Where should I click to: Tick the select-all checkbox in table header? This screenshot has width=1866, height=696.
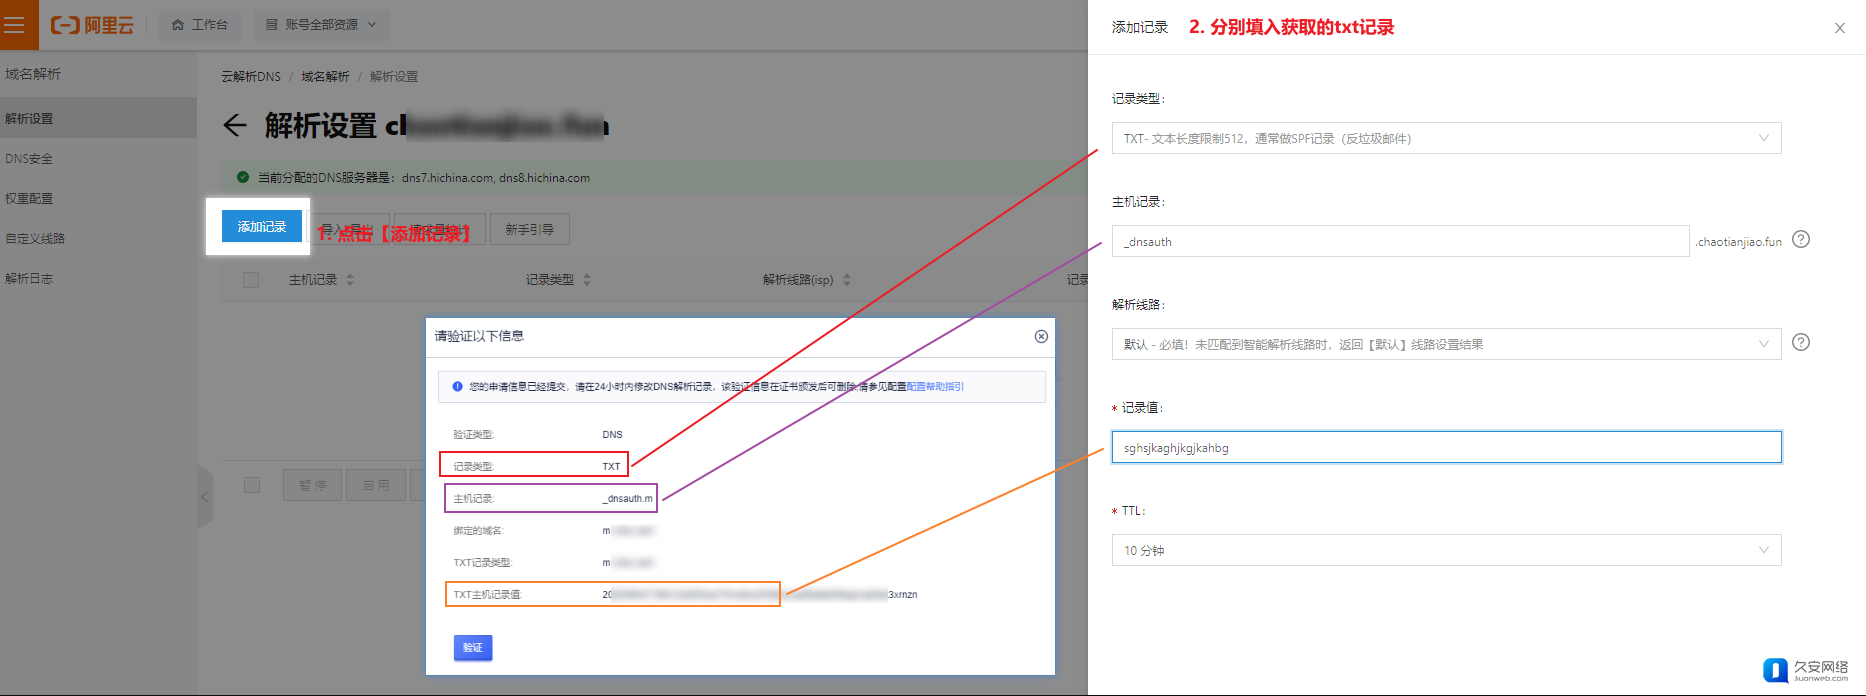251,280
